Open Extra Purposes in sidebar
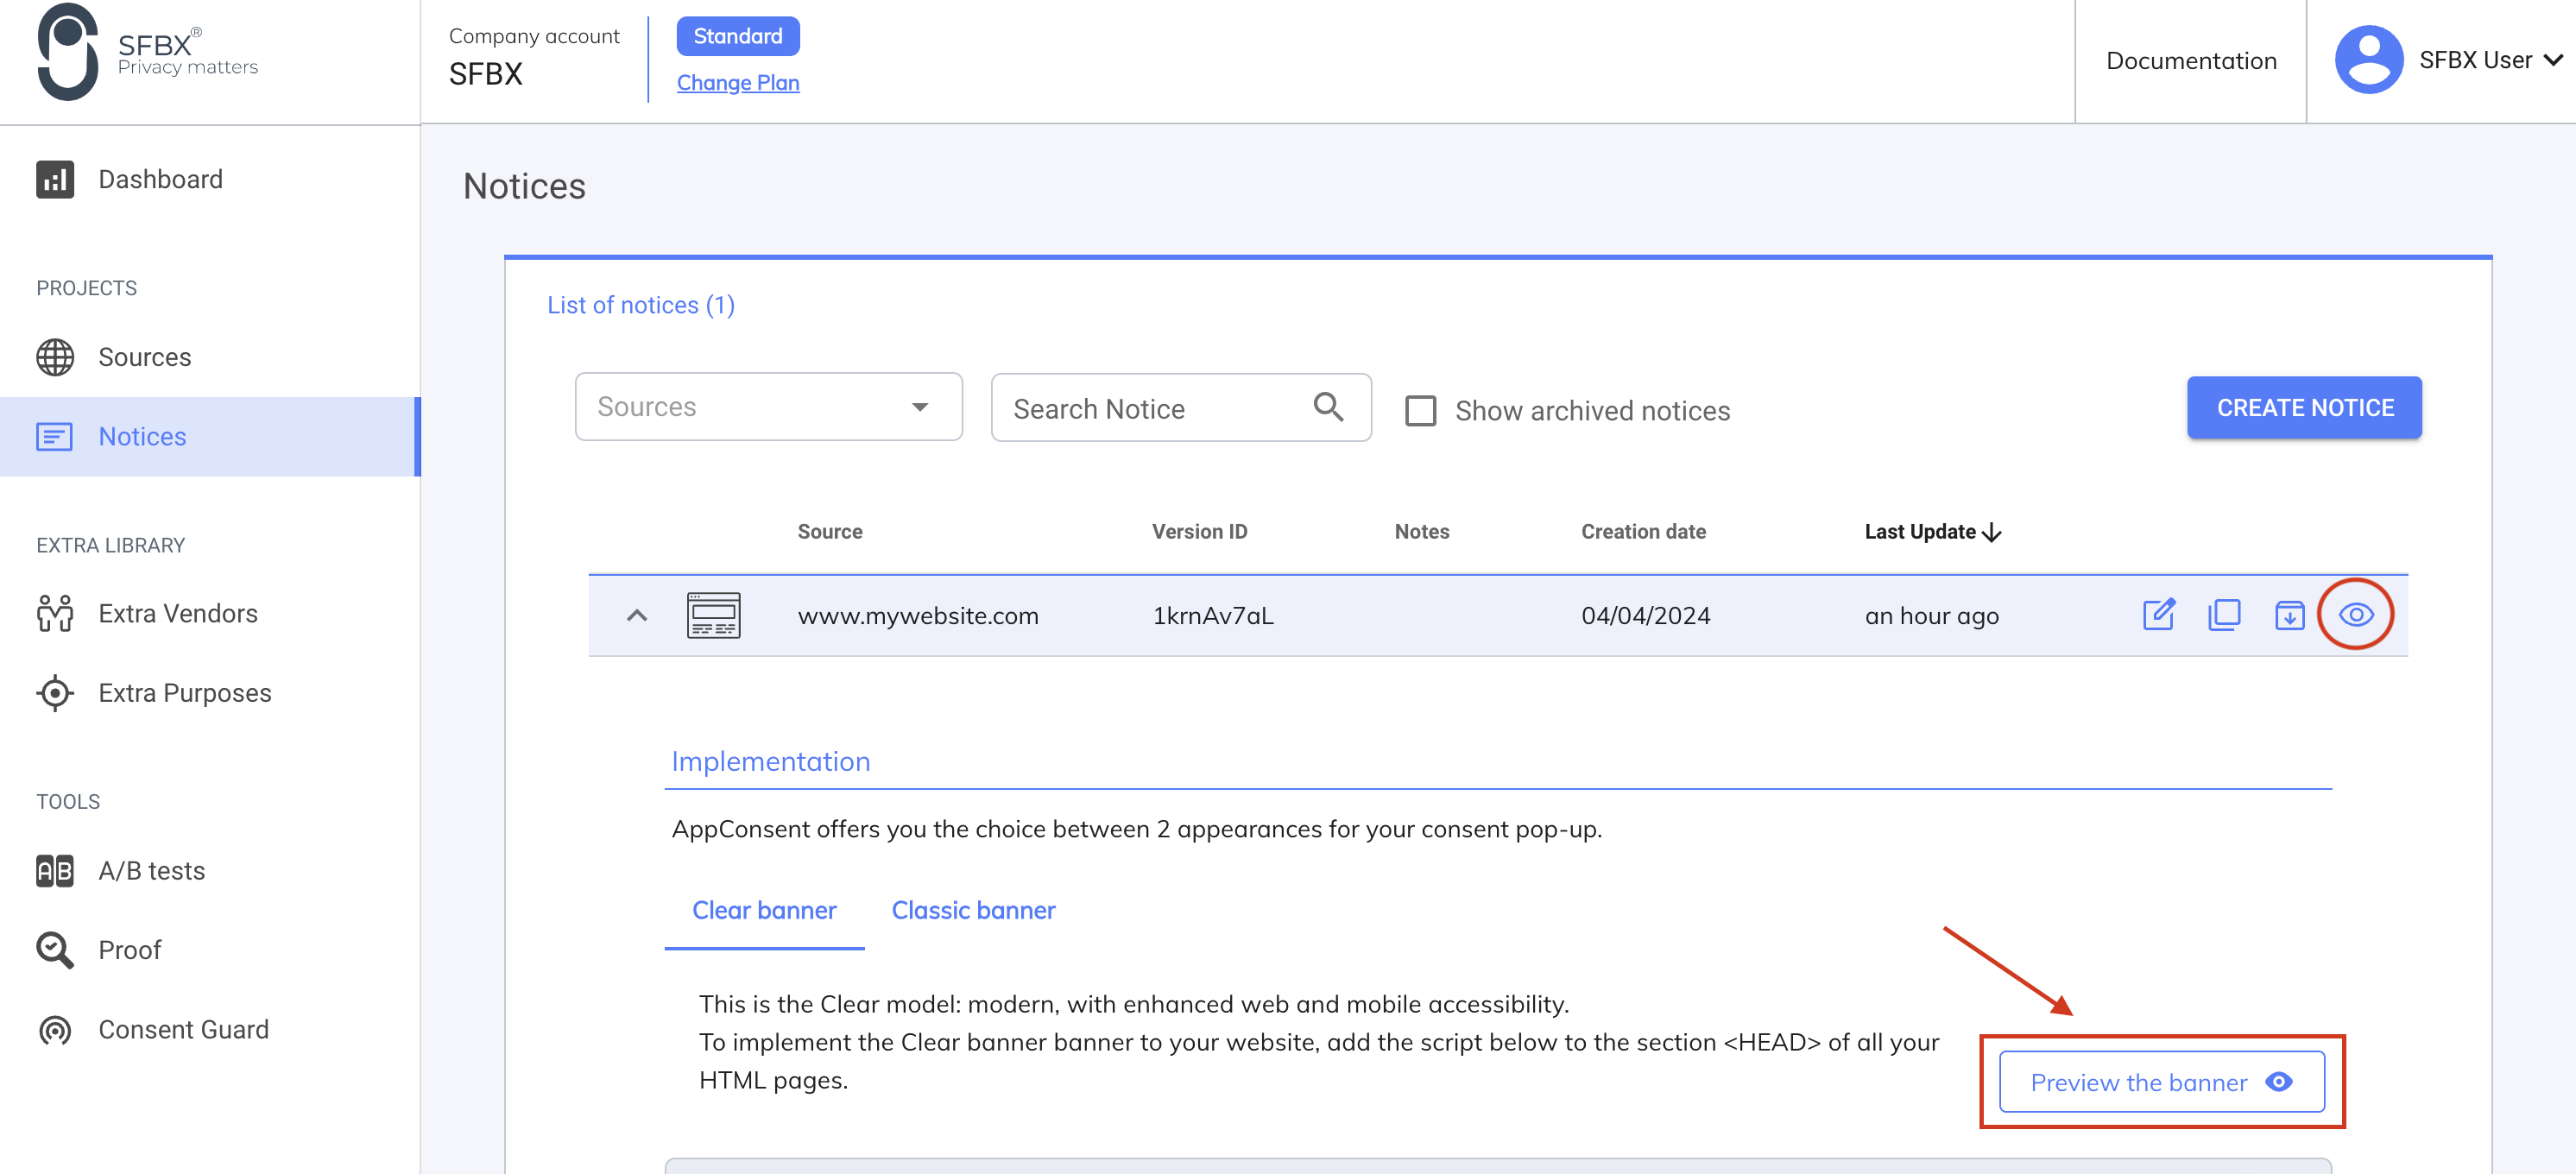 tap(184, 693)
